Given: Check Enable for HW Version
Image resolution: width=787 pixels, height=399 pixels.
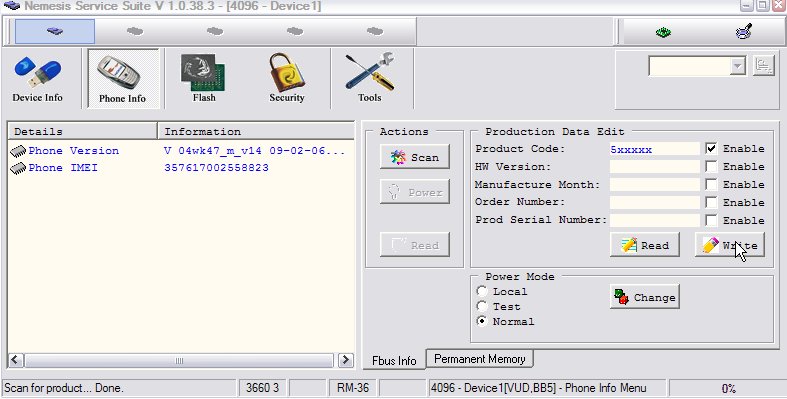Looking at the screenshot, I should click(711, 167).
